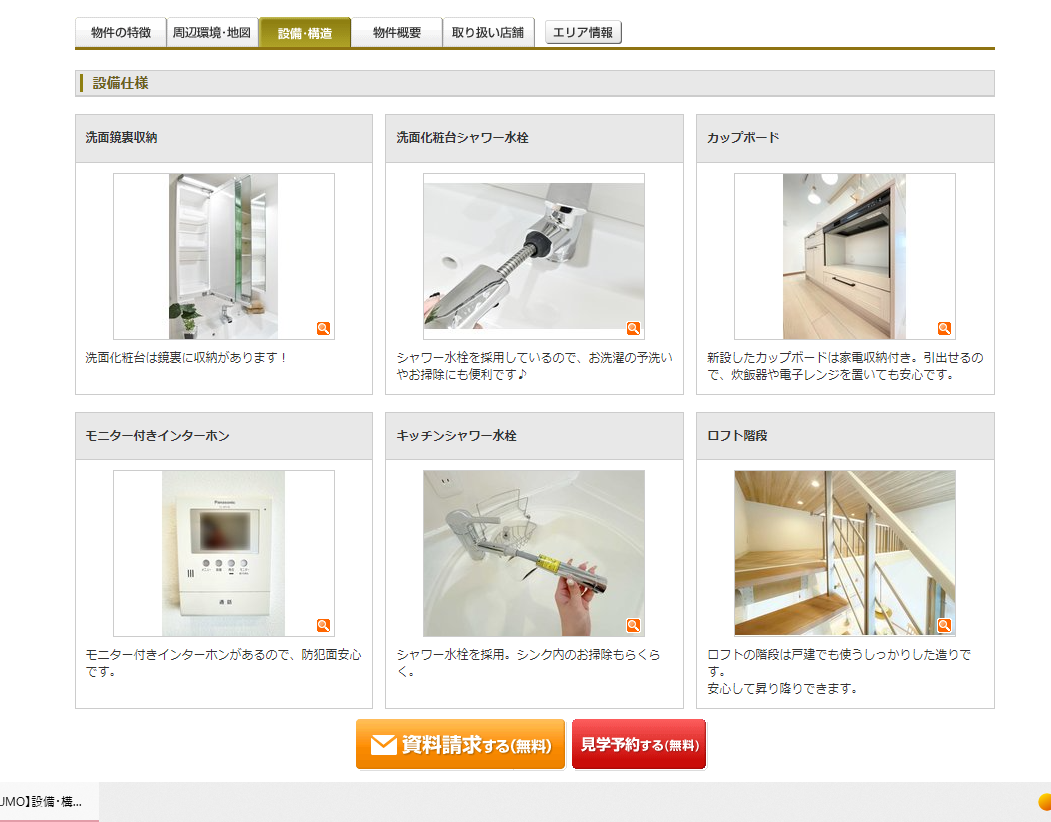1051x822 pixels.
Task: Open the loft staircase photo thumbnail
Action: [845, 553]
